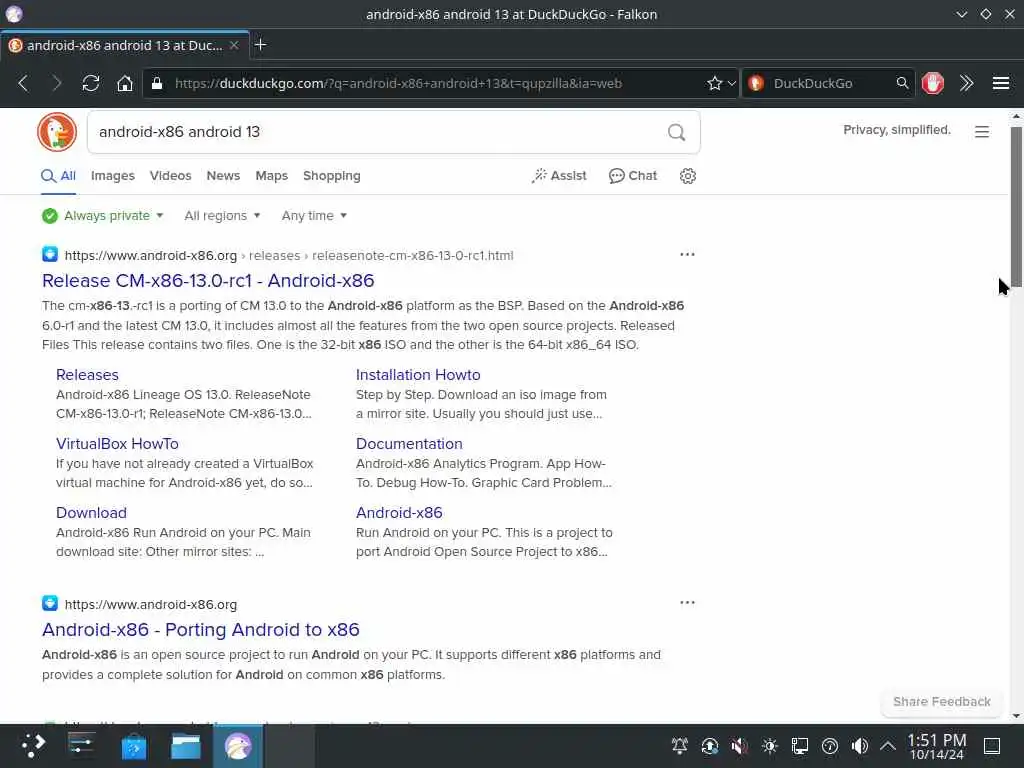Open Dolphin file manager in taskbar
This screenshot has width=1024, height=768.
[185, 746]
